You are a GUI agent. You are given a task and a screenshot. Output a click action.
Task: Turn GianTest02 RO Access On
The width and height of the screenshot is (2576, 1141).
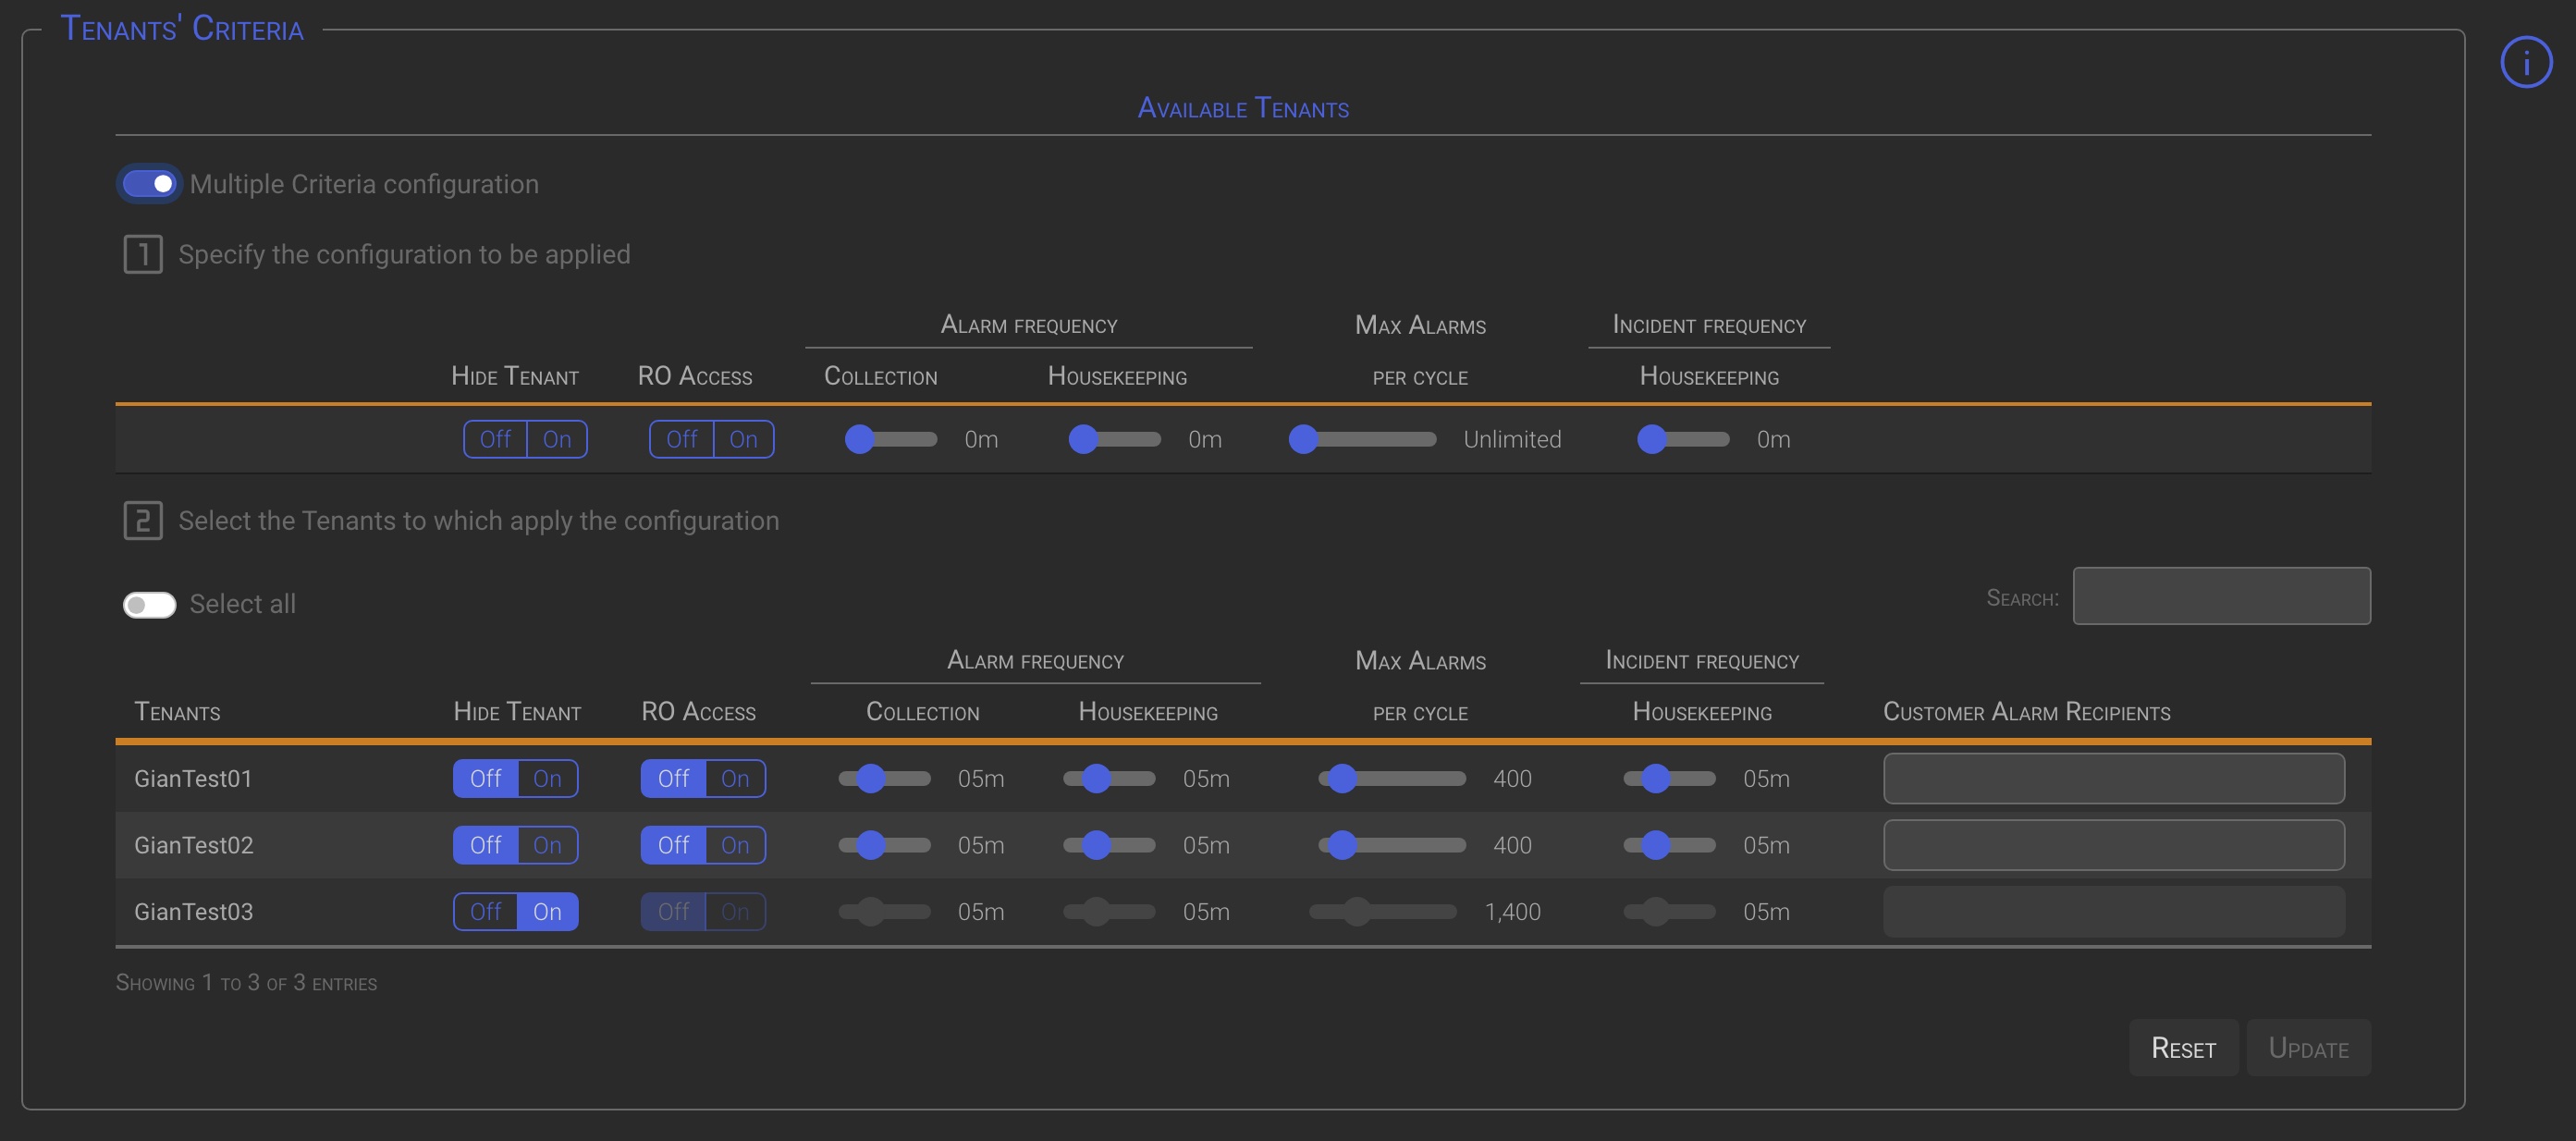pos(735,845)
